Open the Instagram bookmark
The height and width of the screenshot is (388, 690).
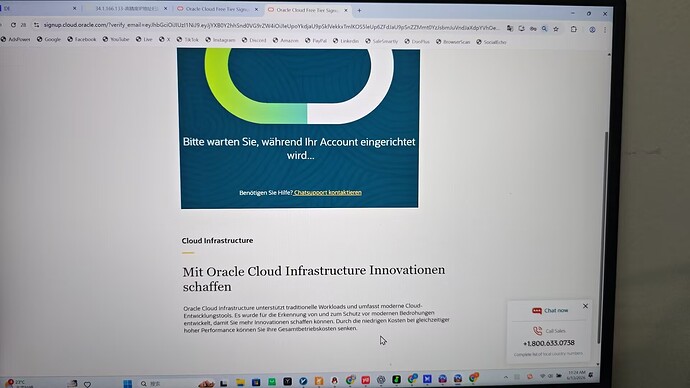tap(220, 40)
